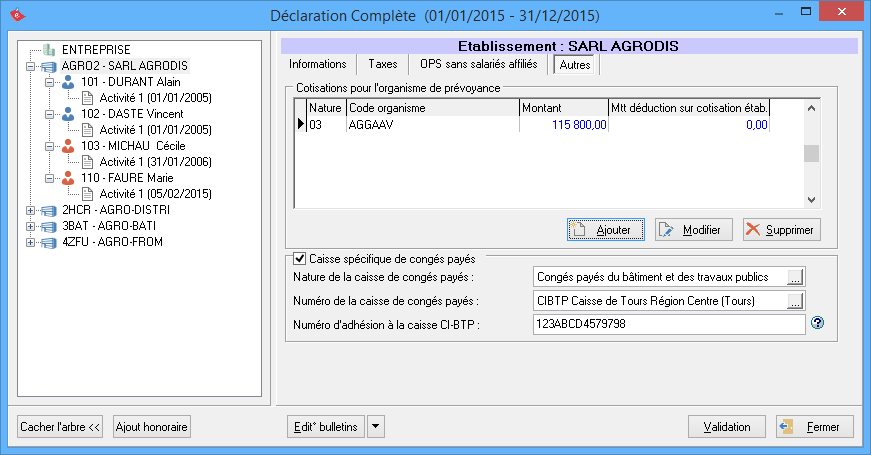This screenshot has height=455, width=871.
Task: Open the Edit° bulletins dropdown arrow
Action: (375, 427)
